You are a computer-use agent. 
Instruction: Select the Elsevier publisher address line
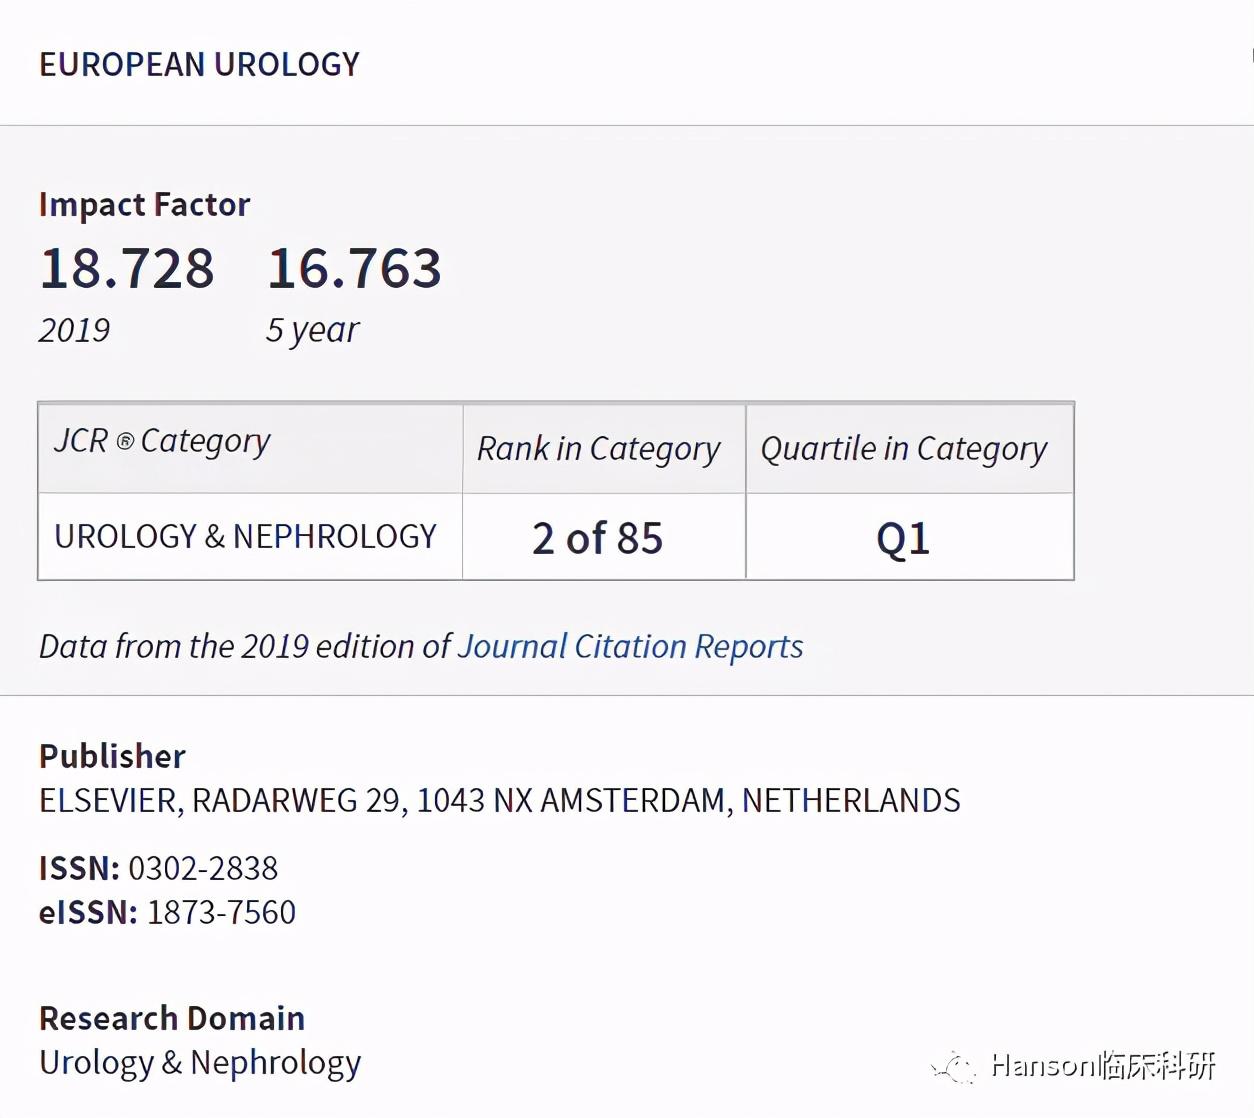(499, 801)
